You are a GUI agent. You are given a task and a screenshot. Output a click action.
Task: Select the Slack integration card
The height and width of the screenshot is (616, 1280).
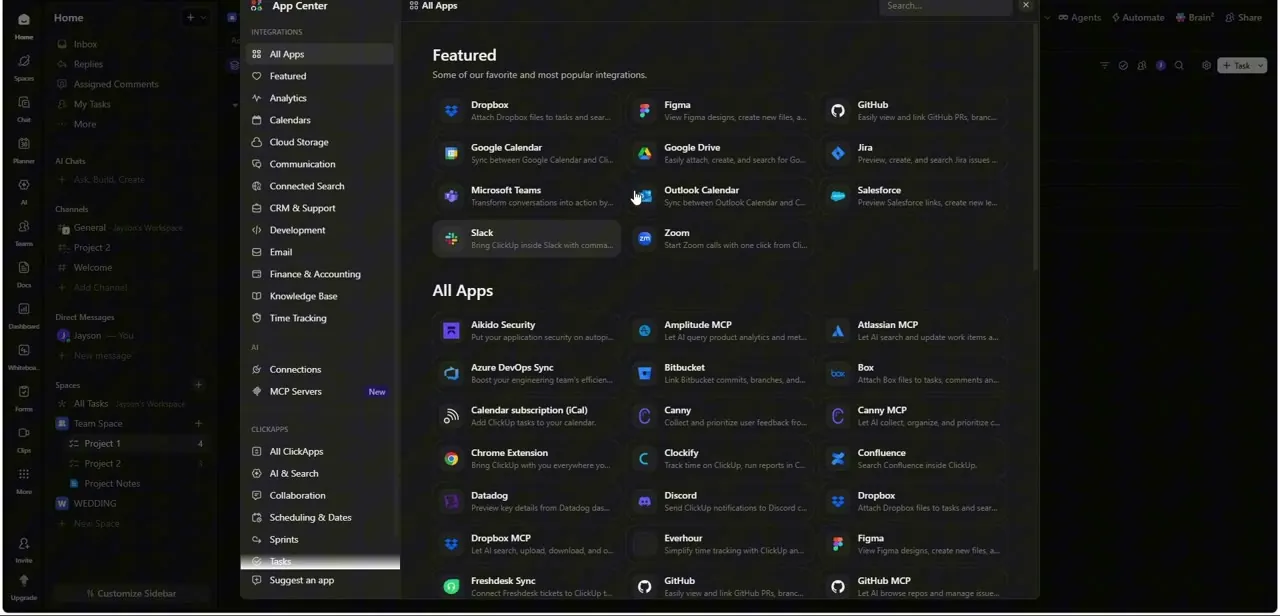pyautogui.click(x=527, y=239)
